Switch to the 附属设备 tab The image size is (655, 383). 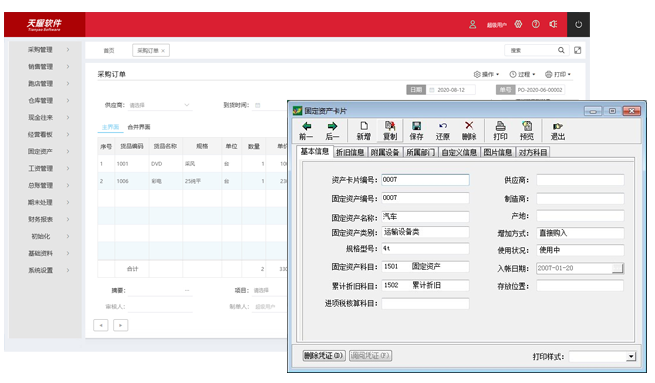[385, 152]
